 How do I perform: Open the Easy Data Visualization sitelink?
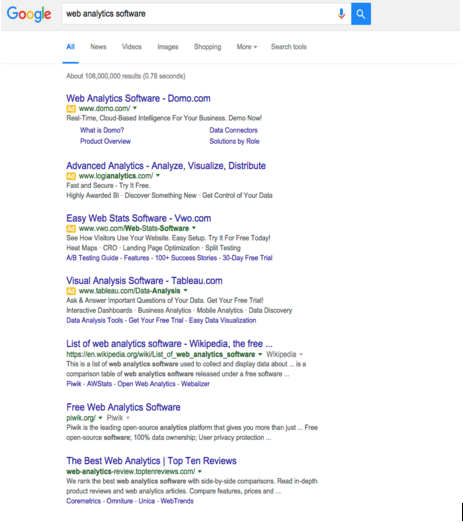click(222, 320)
